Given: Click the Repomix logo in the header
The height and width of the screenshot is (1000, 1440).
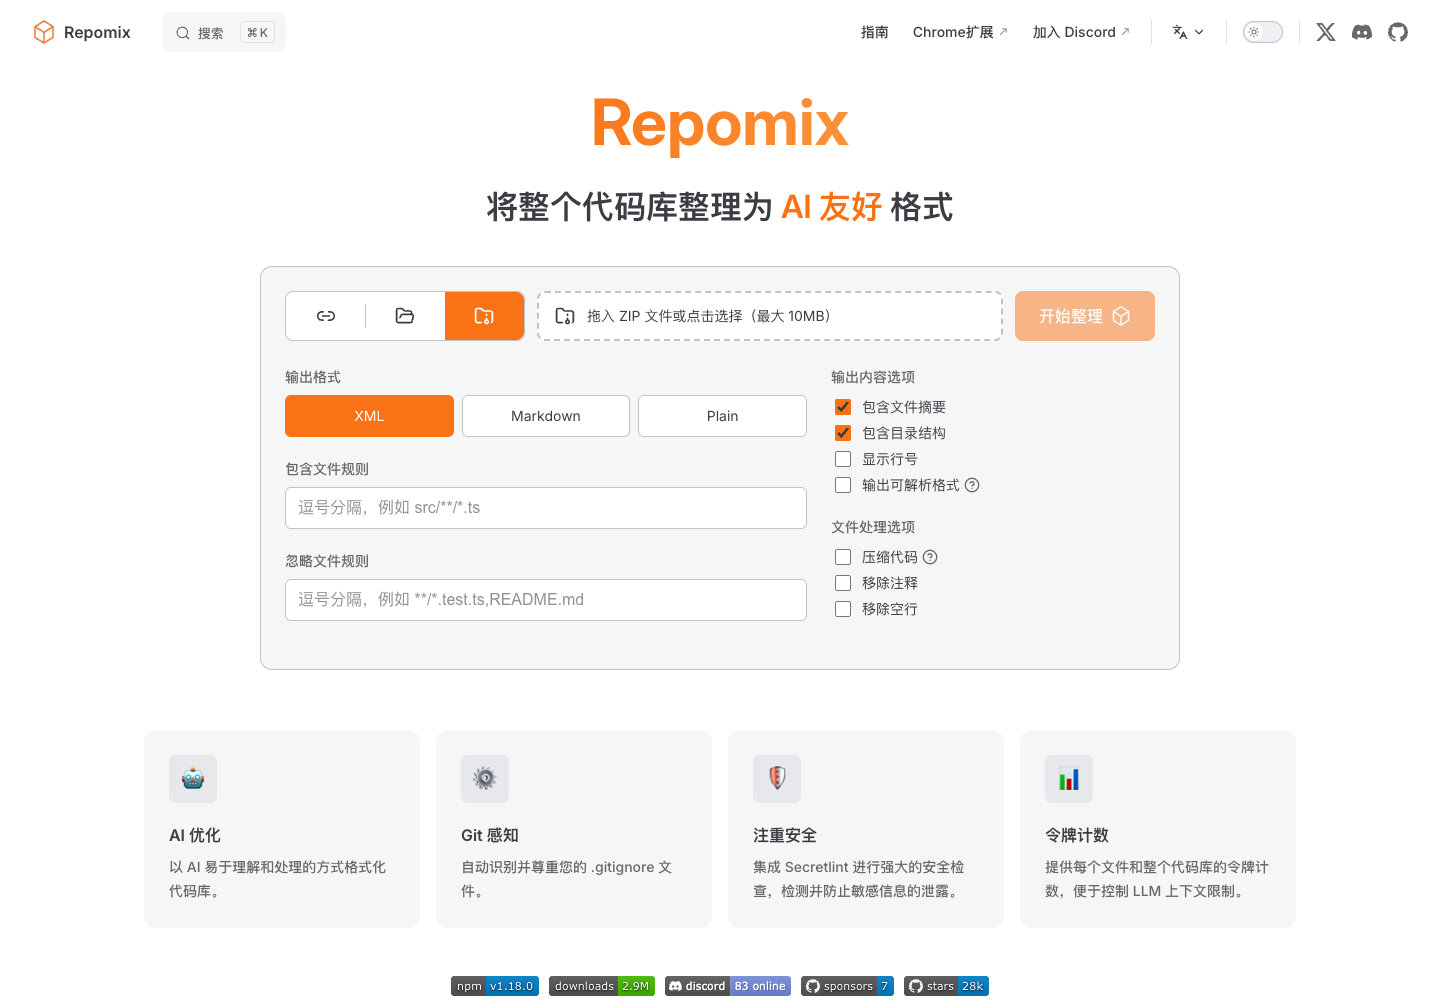Looking at the screenshot, I should tap(81, 32).
